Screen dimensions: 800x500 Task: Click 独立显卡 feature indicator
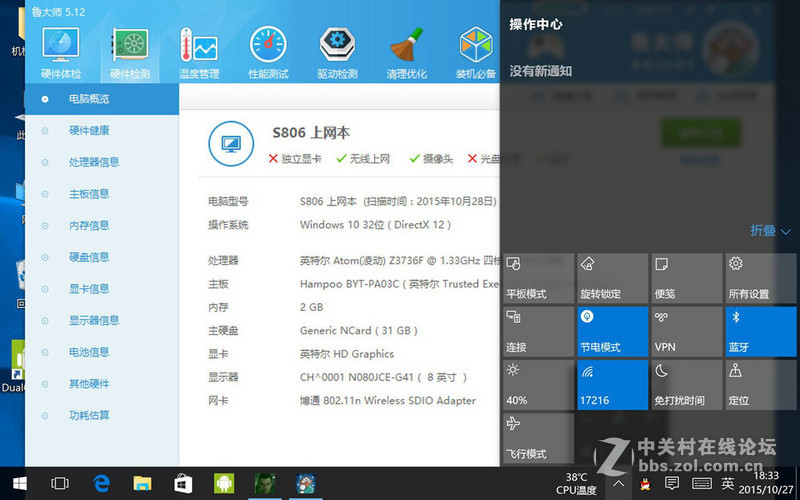pos(295,159)
